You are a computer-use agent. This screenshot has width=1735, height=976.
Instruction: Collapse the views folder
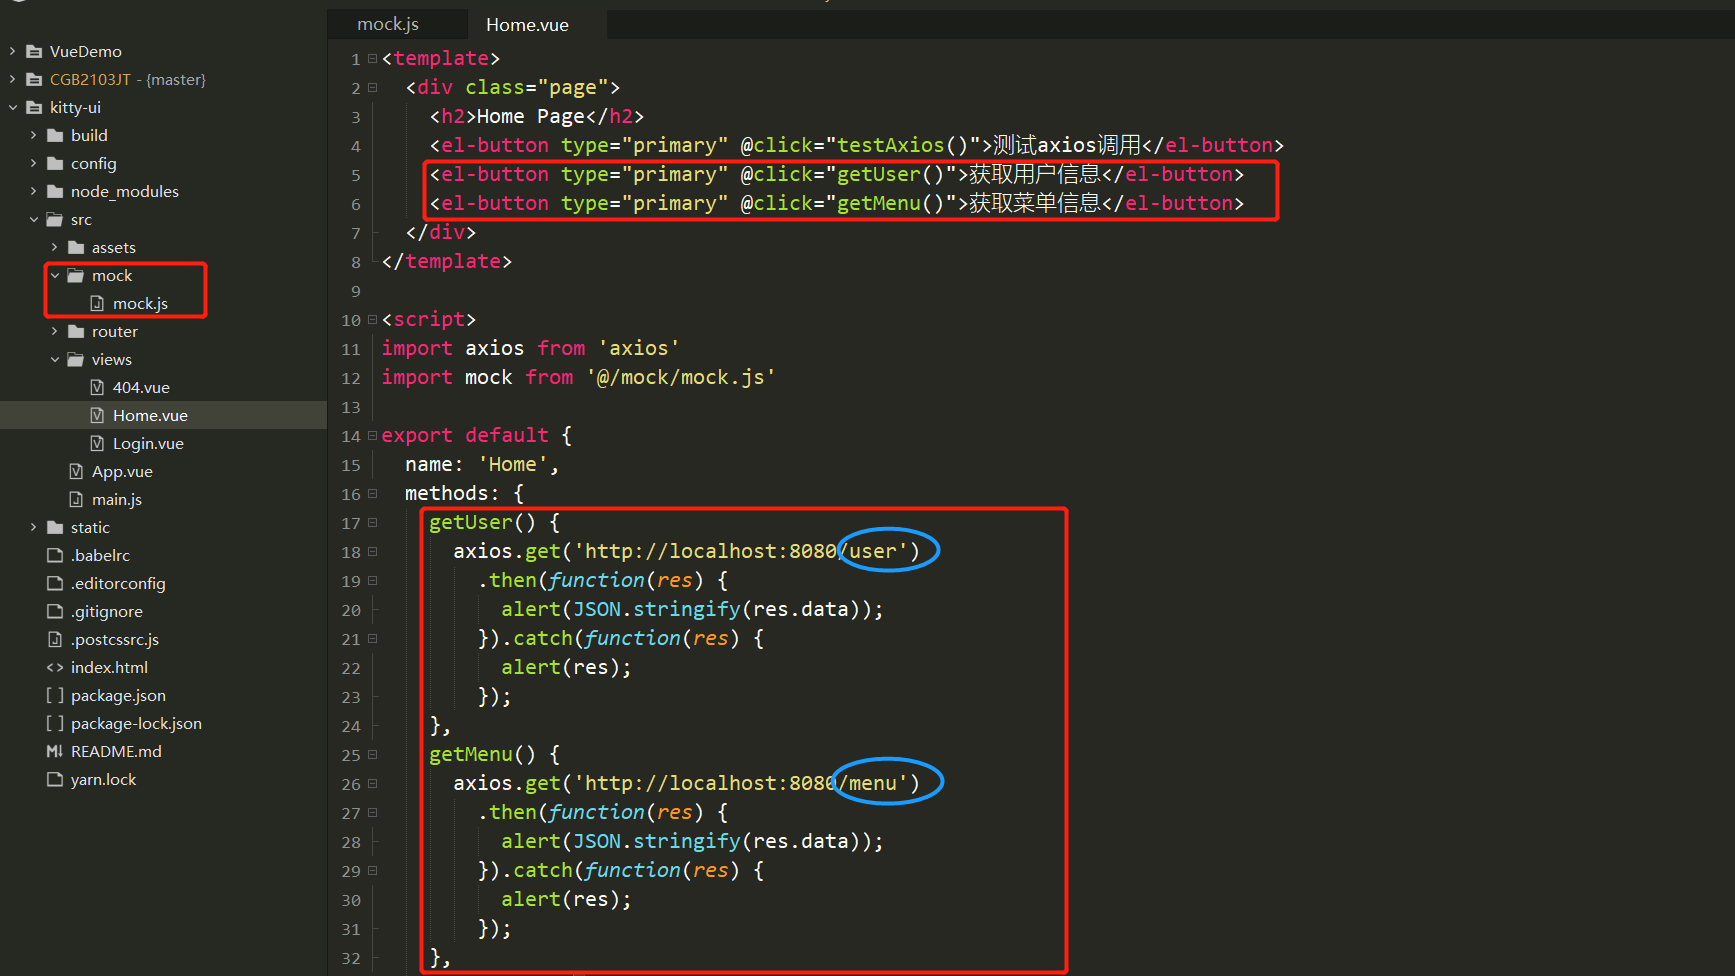55,359
